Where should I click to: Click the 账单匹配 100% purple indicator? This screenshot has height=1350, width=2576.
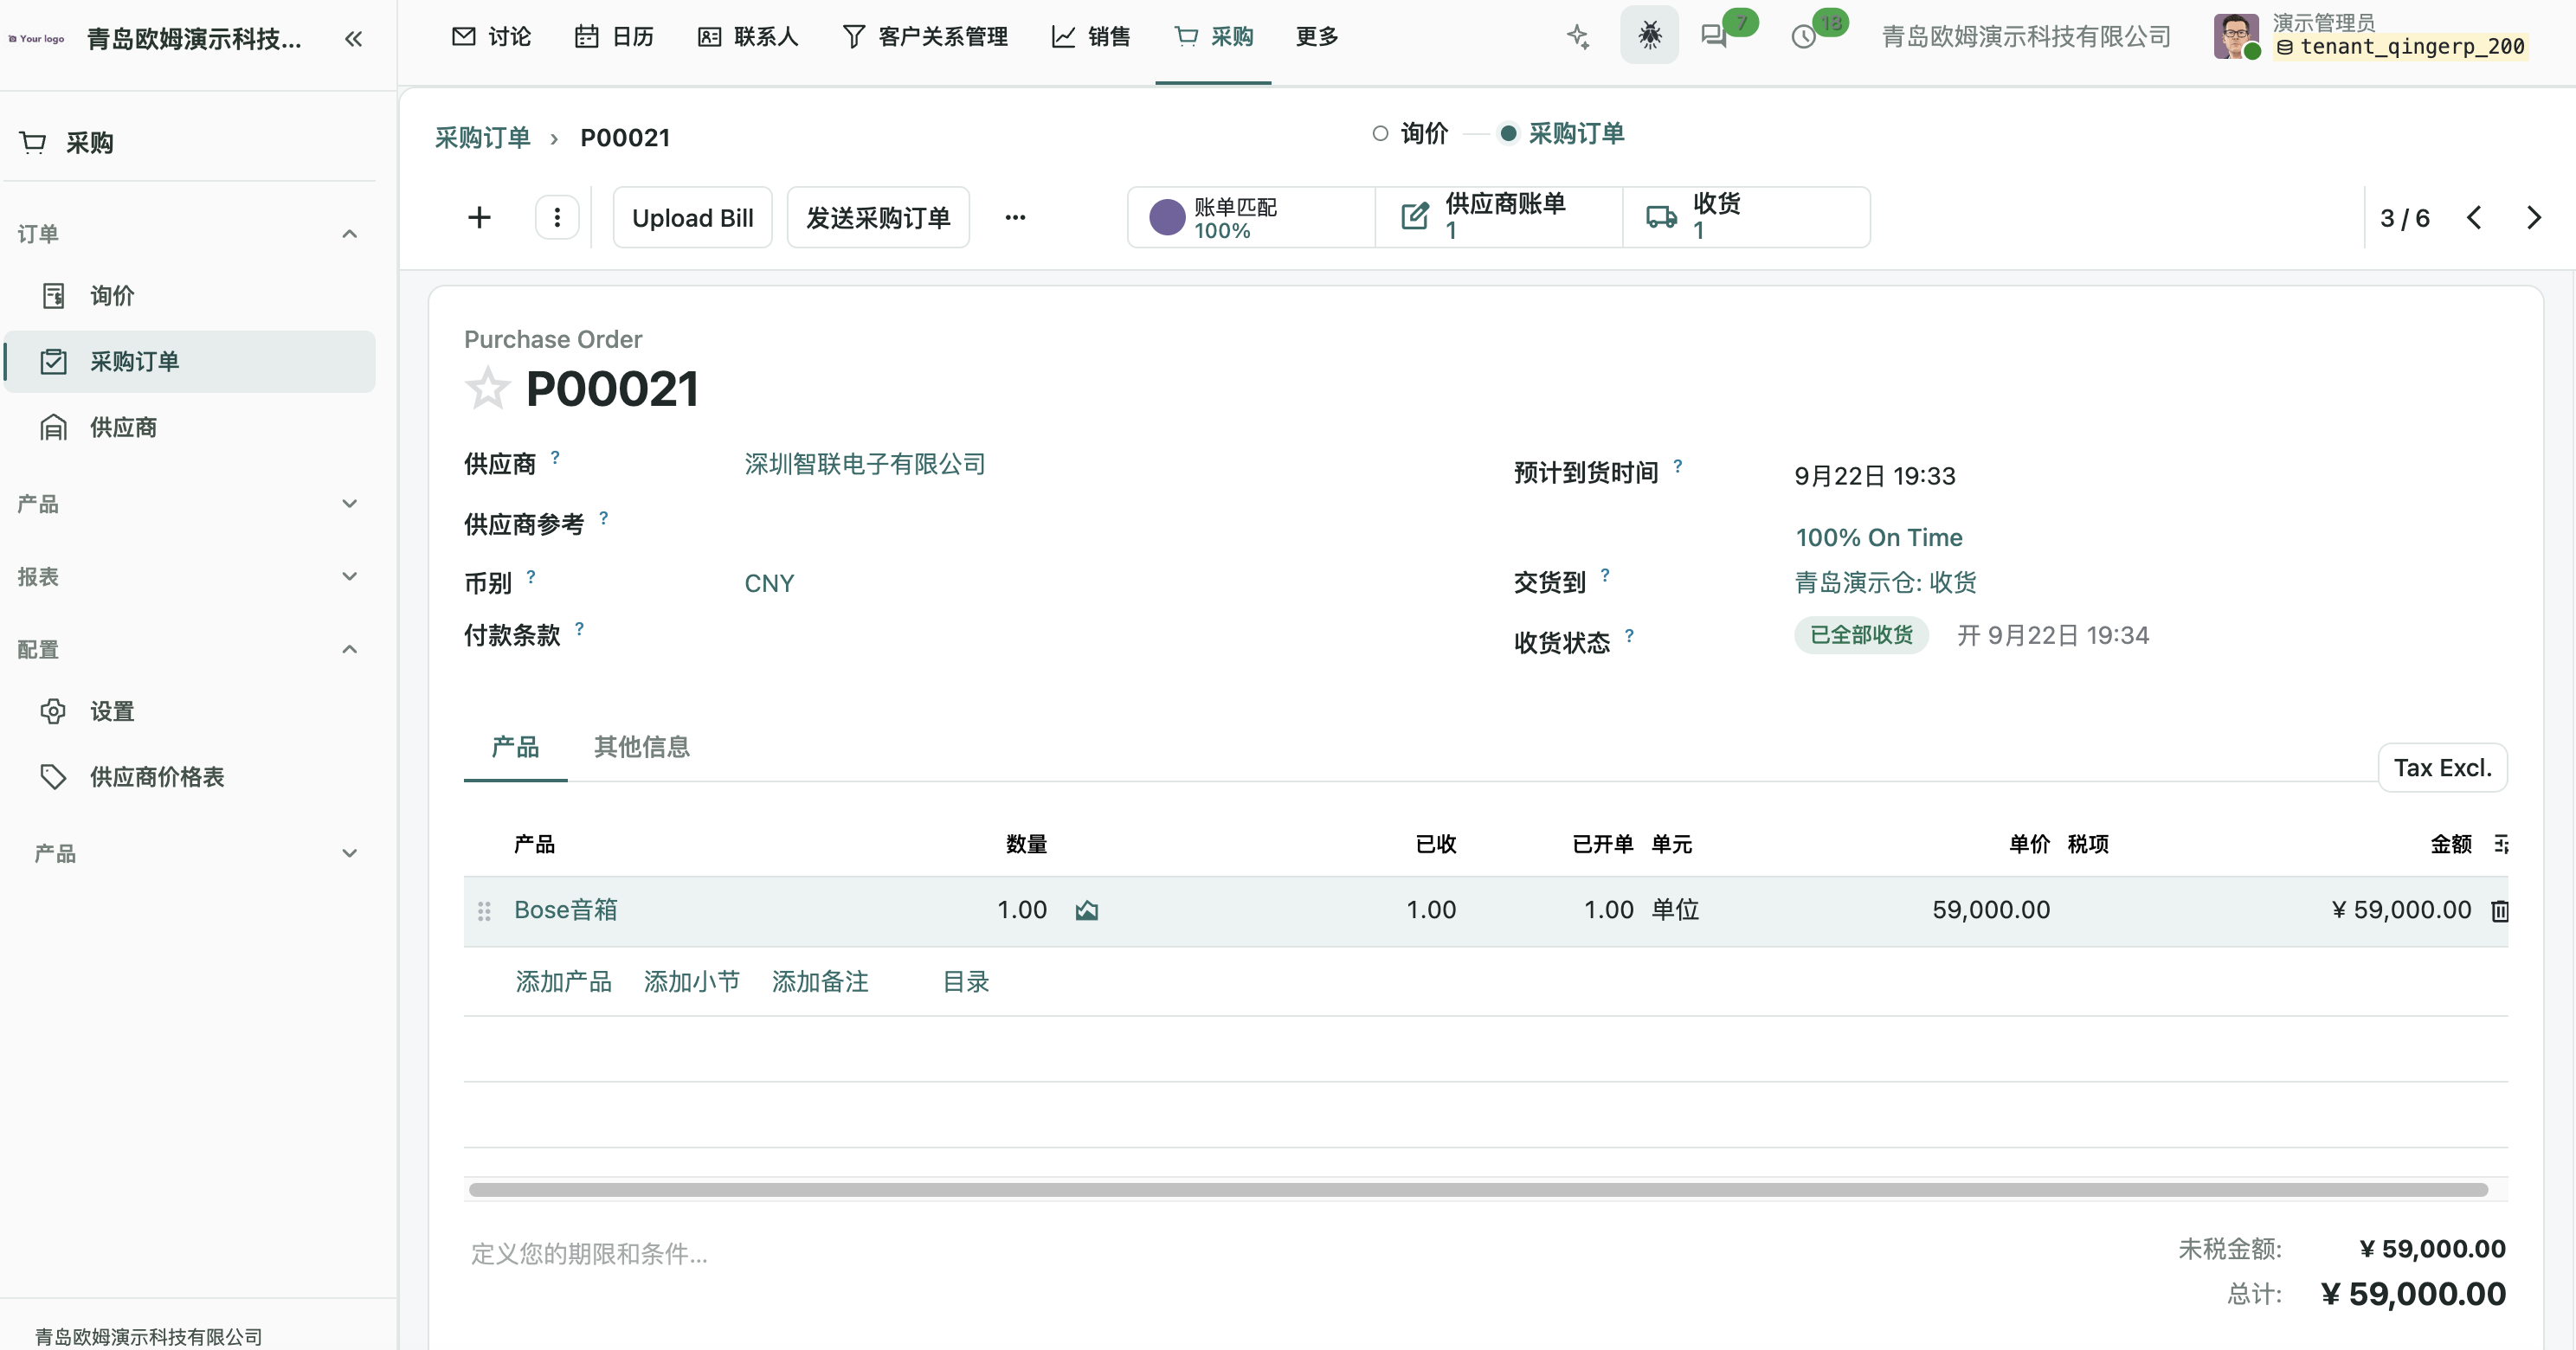point(1251,217)
